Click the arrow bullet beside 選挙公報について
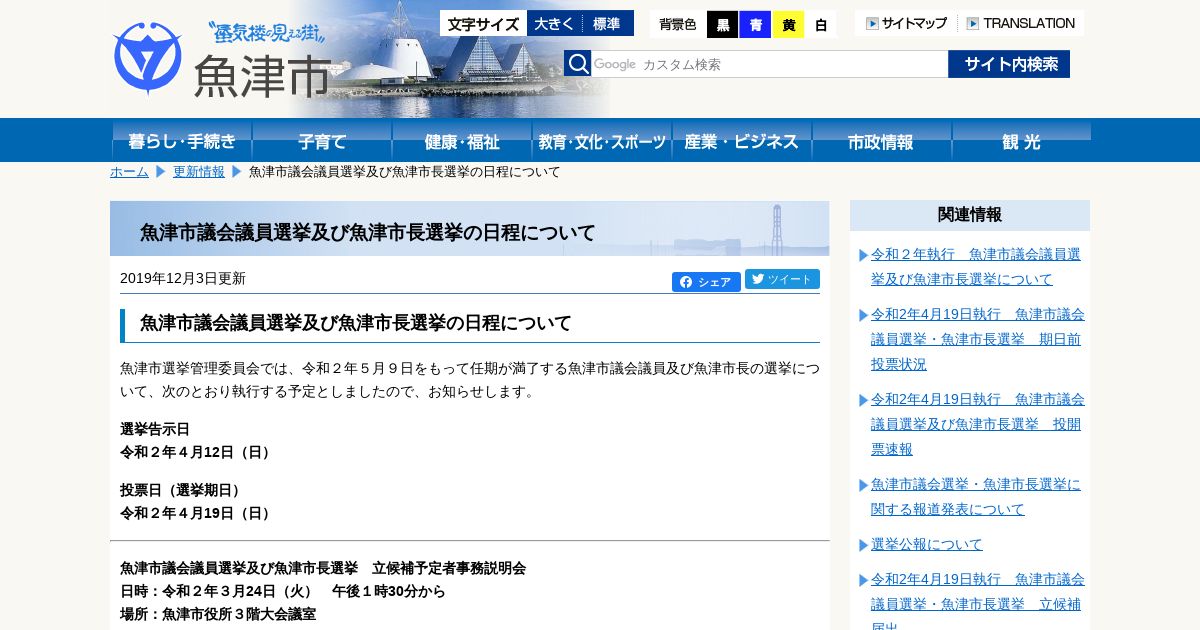 pyautogui.click(x=863, y=545)
